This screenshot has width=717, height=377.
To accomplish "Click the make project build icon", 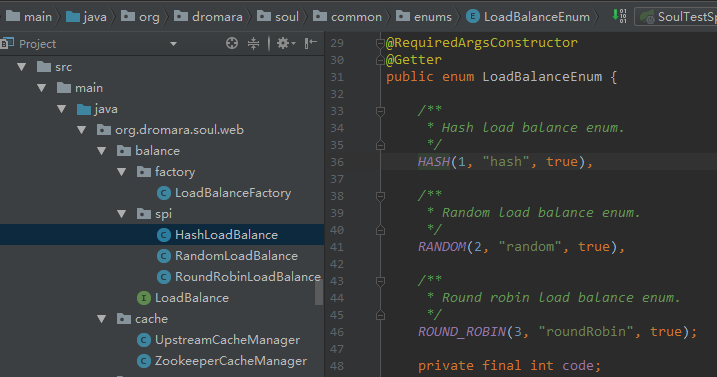I will click(620, 16).
